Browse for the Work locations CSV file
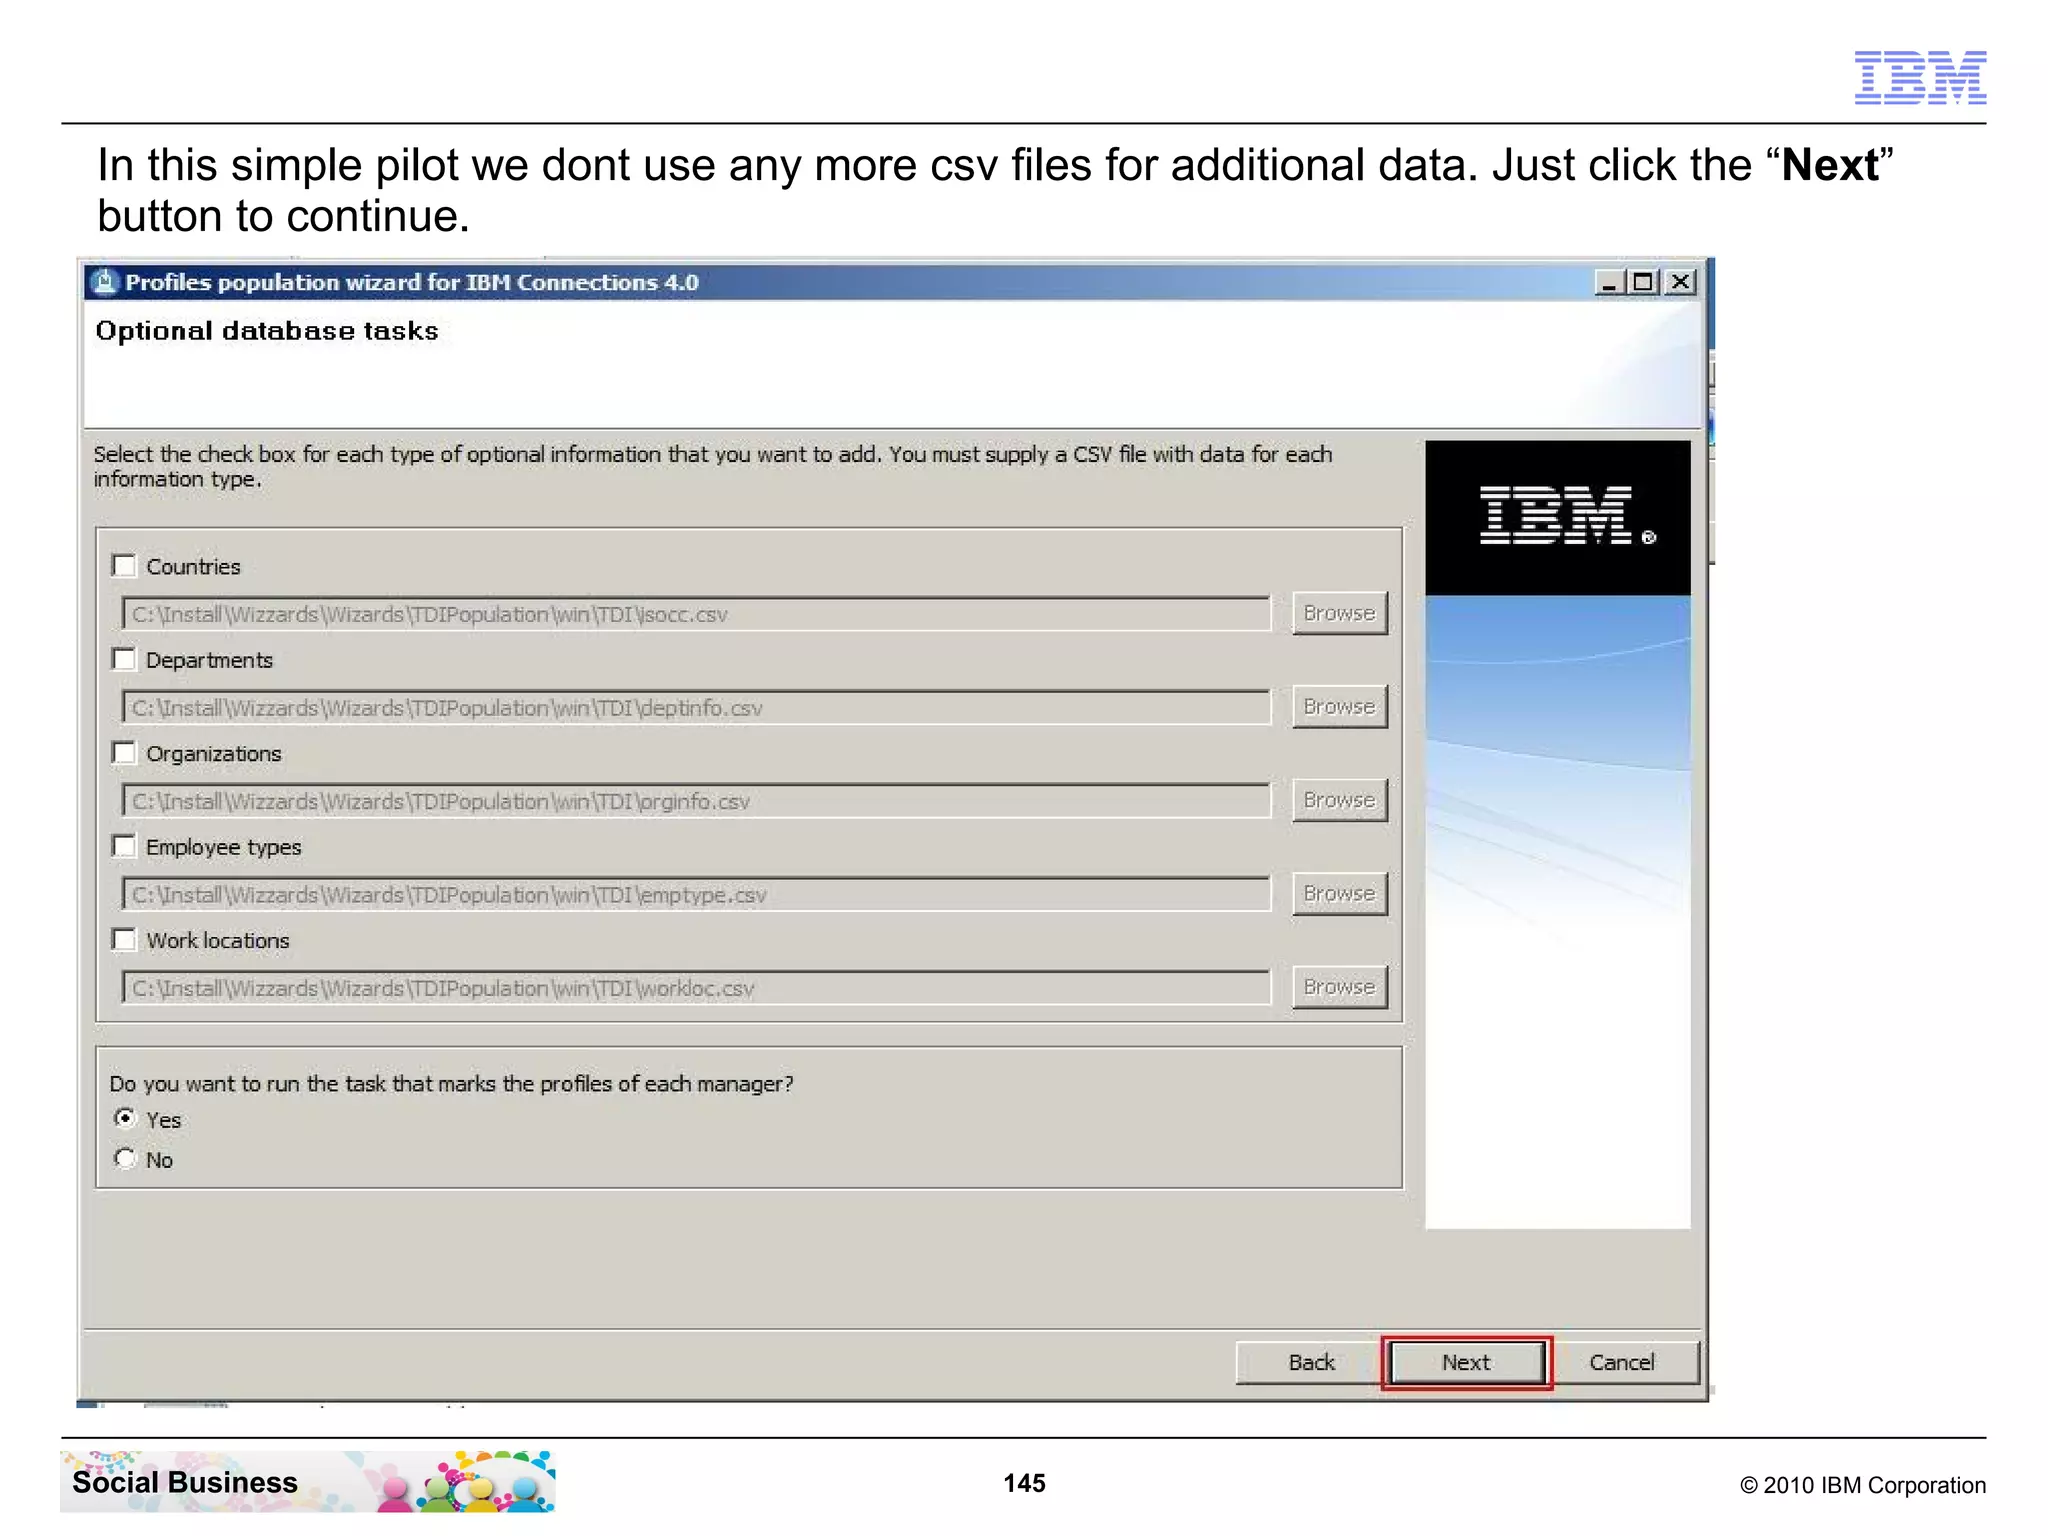This screenshot has height=1536, width=2048. point(1339,987)
